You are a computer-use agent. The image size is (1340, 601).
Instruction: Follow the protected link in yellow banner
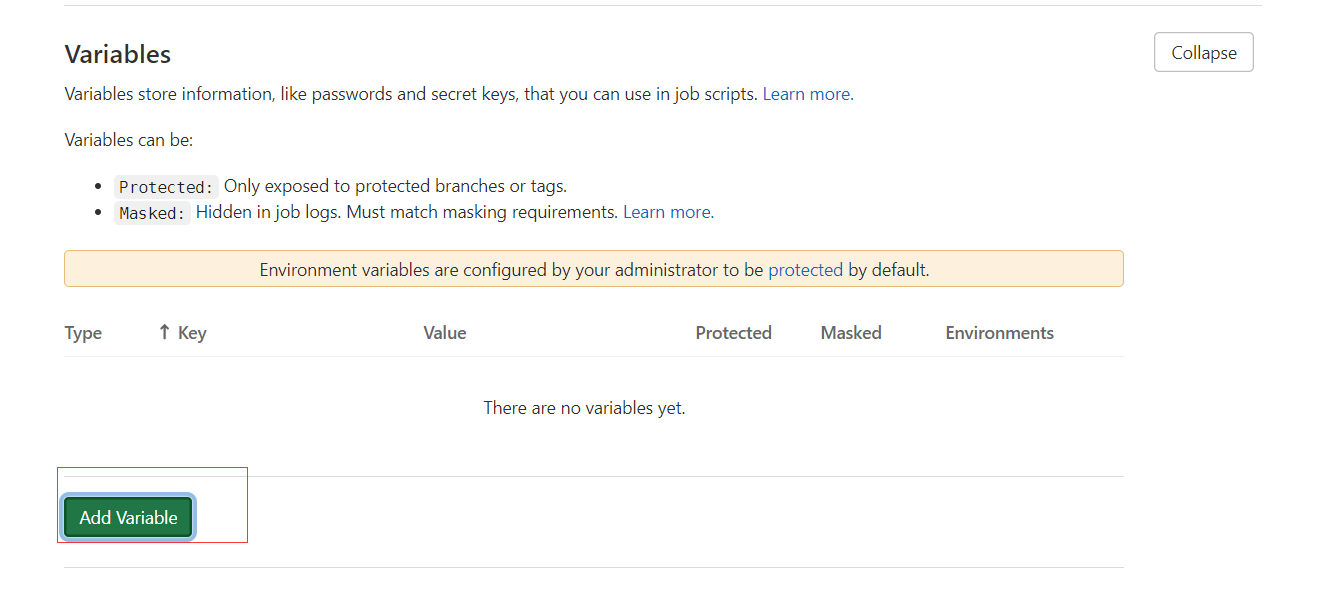pyautogui.click(x=805, y=270)
